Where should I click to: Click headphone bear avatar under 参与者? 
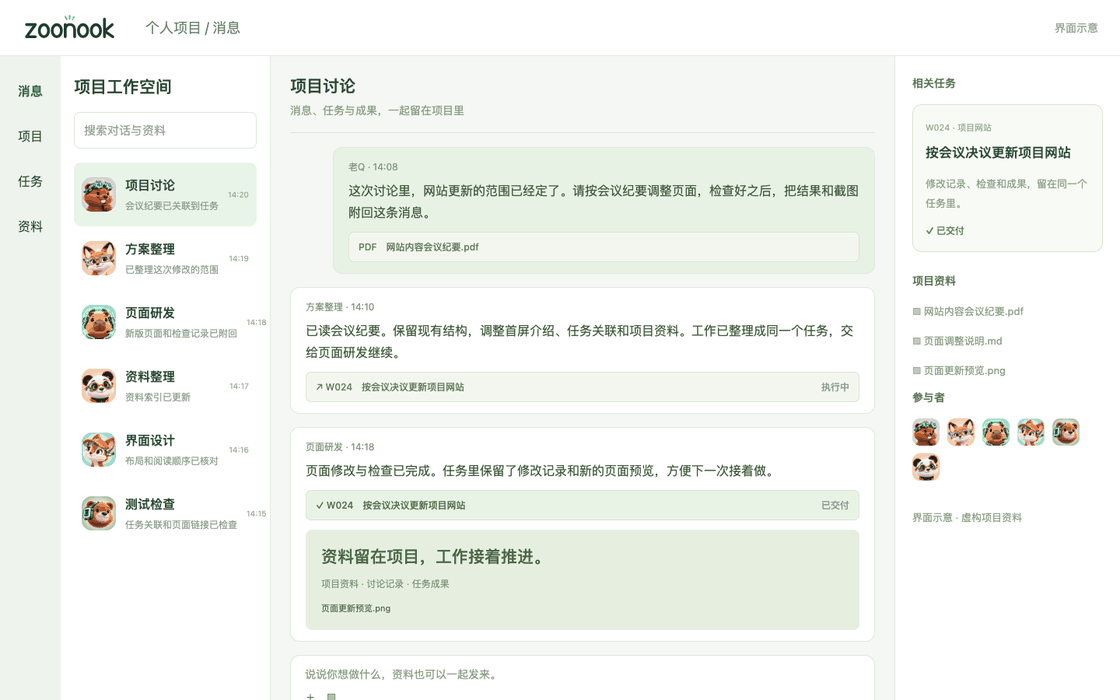[x=1066, y=432]
